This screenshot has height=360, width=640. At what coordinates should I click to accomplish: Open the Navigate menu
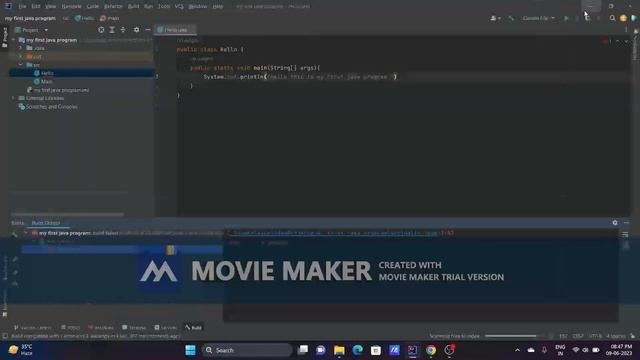[x=71, y=7]
